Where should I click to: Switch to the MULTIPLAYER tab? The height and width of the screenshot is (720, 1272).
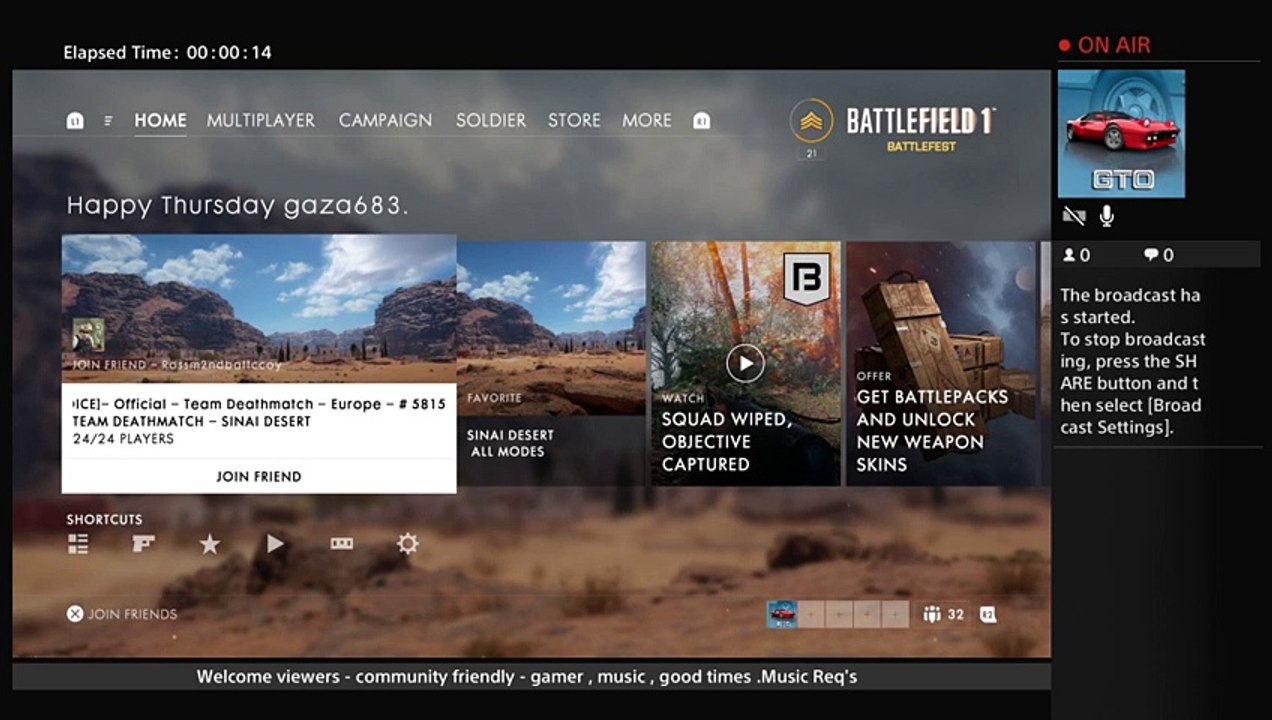pos(261,120)
